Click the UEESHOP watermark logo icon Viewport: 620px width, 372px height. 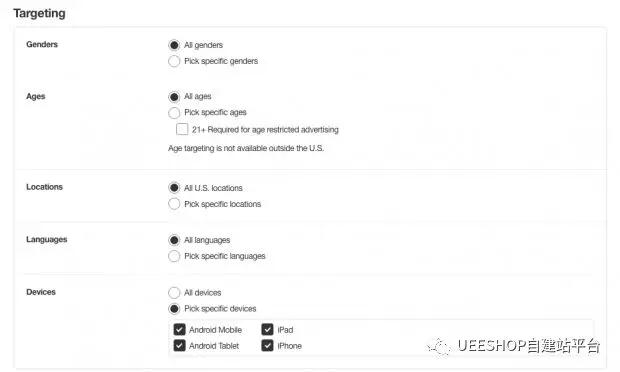coord(439,347)
